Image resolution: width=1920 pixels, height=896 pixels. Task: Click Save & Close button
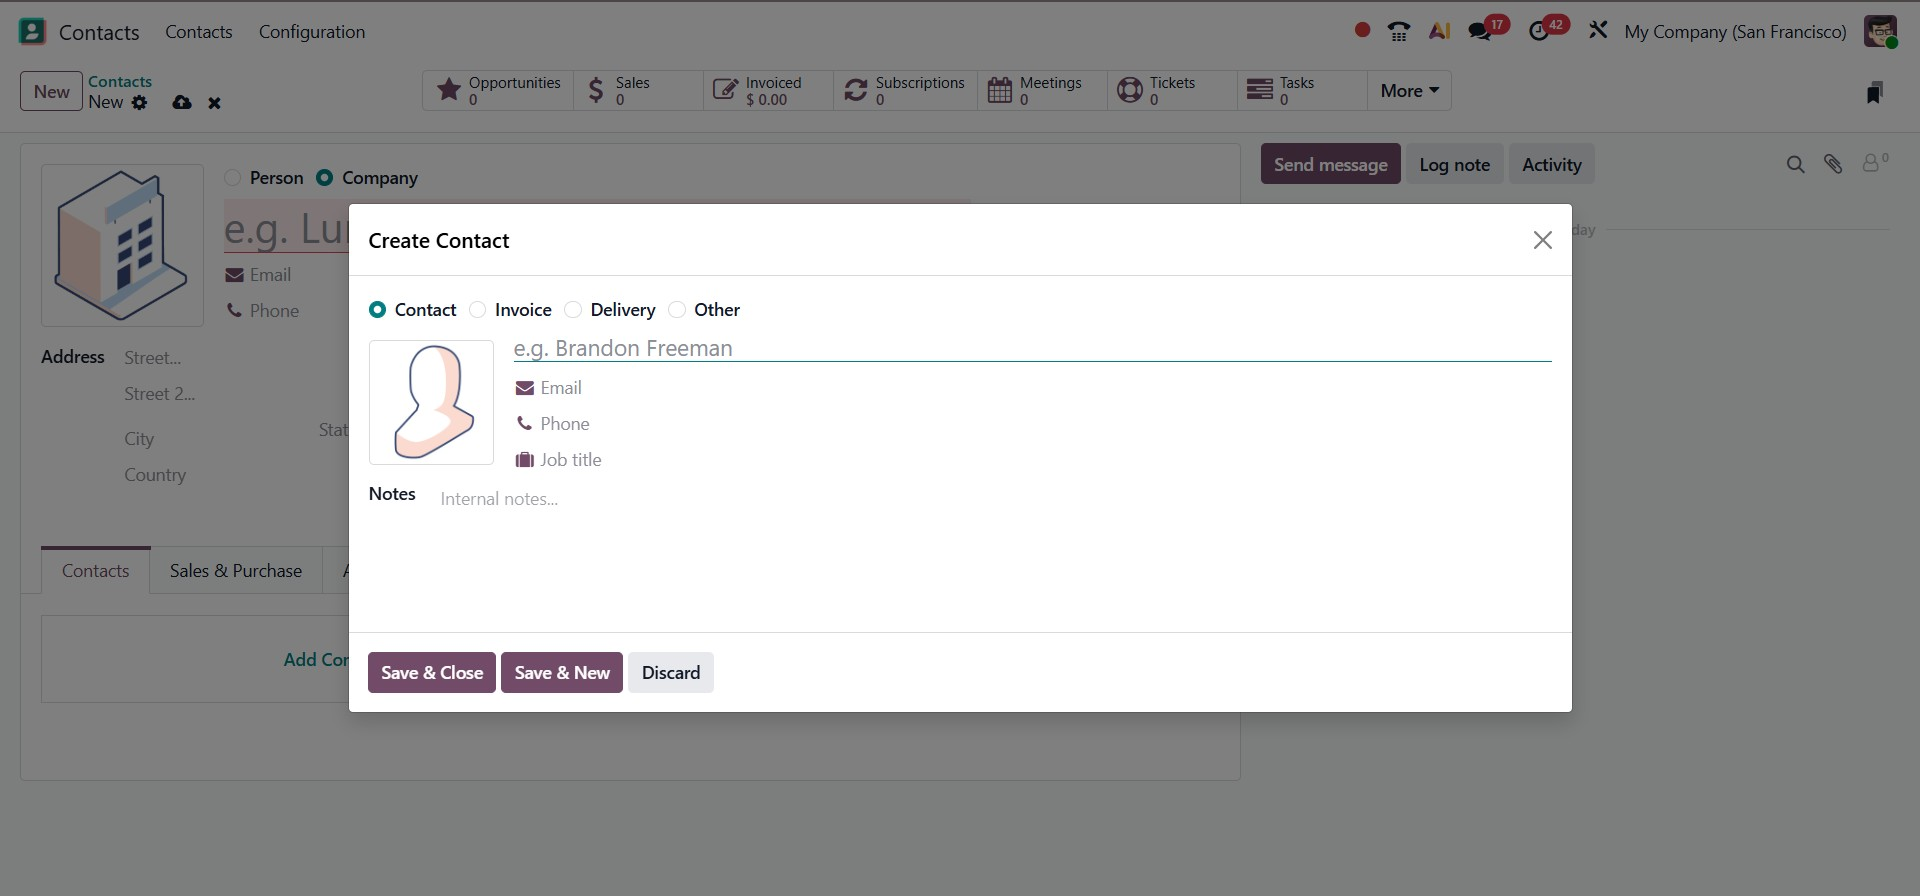432,672
